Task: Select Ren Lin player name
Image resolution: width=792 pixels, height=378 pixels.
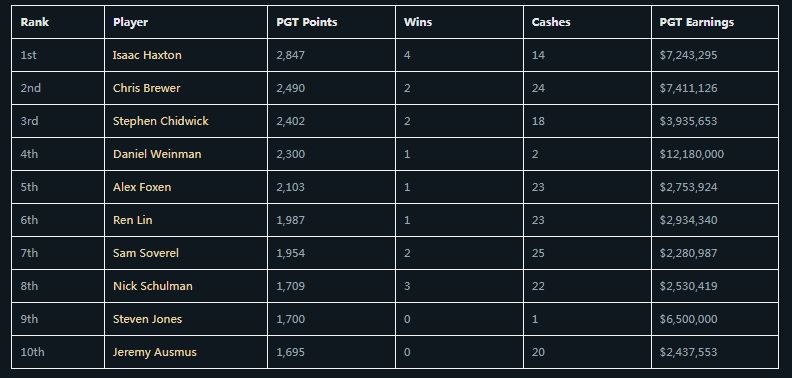Action: 132,220
